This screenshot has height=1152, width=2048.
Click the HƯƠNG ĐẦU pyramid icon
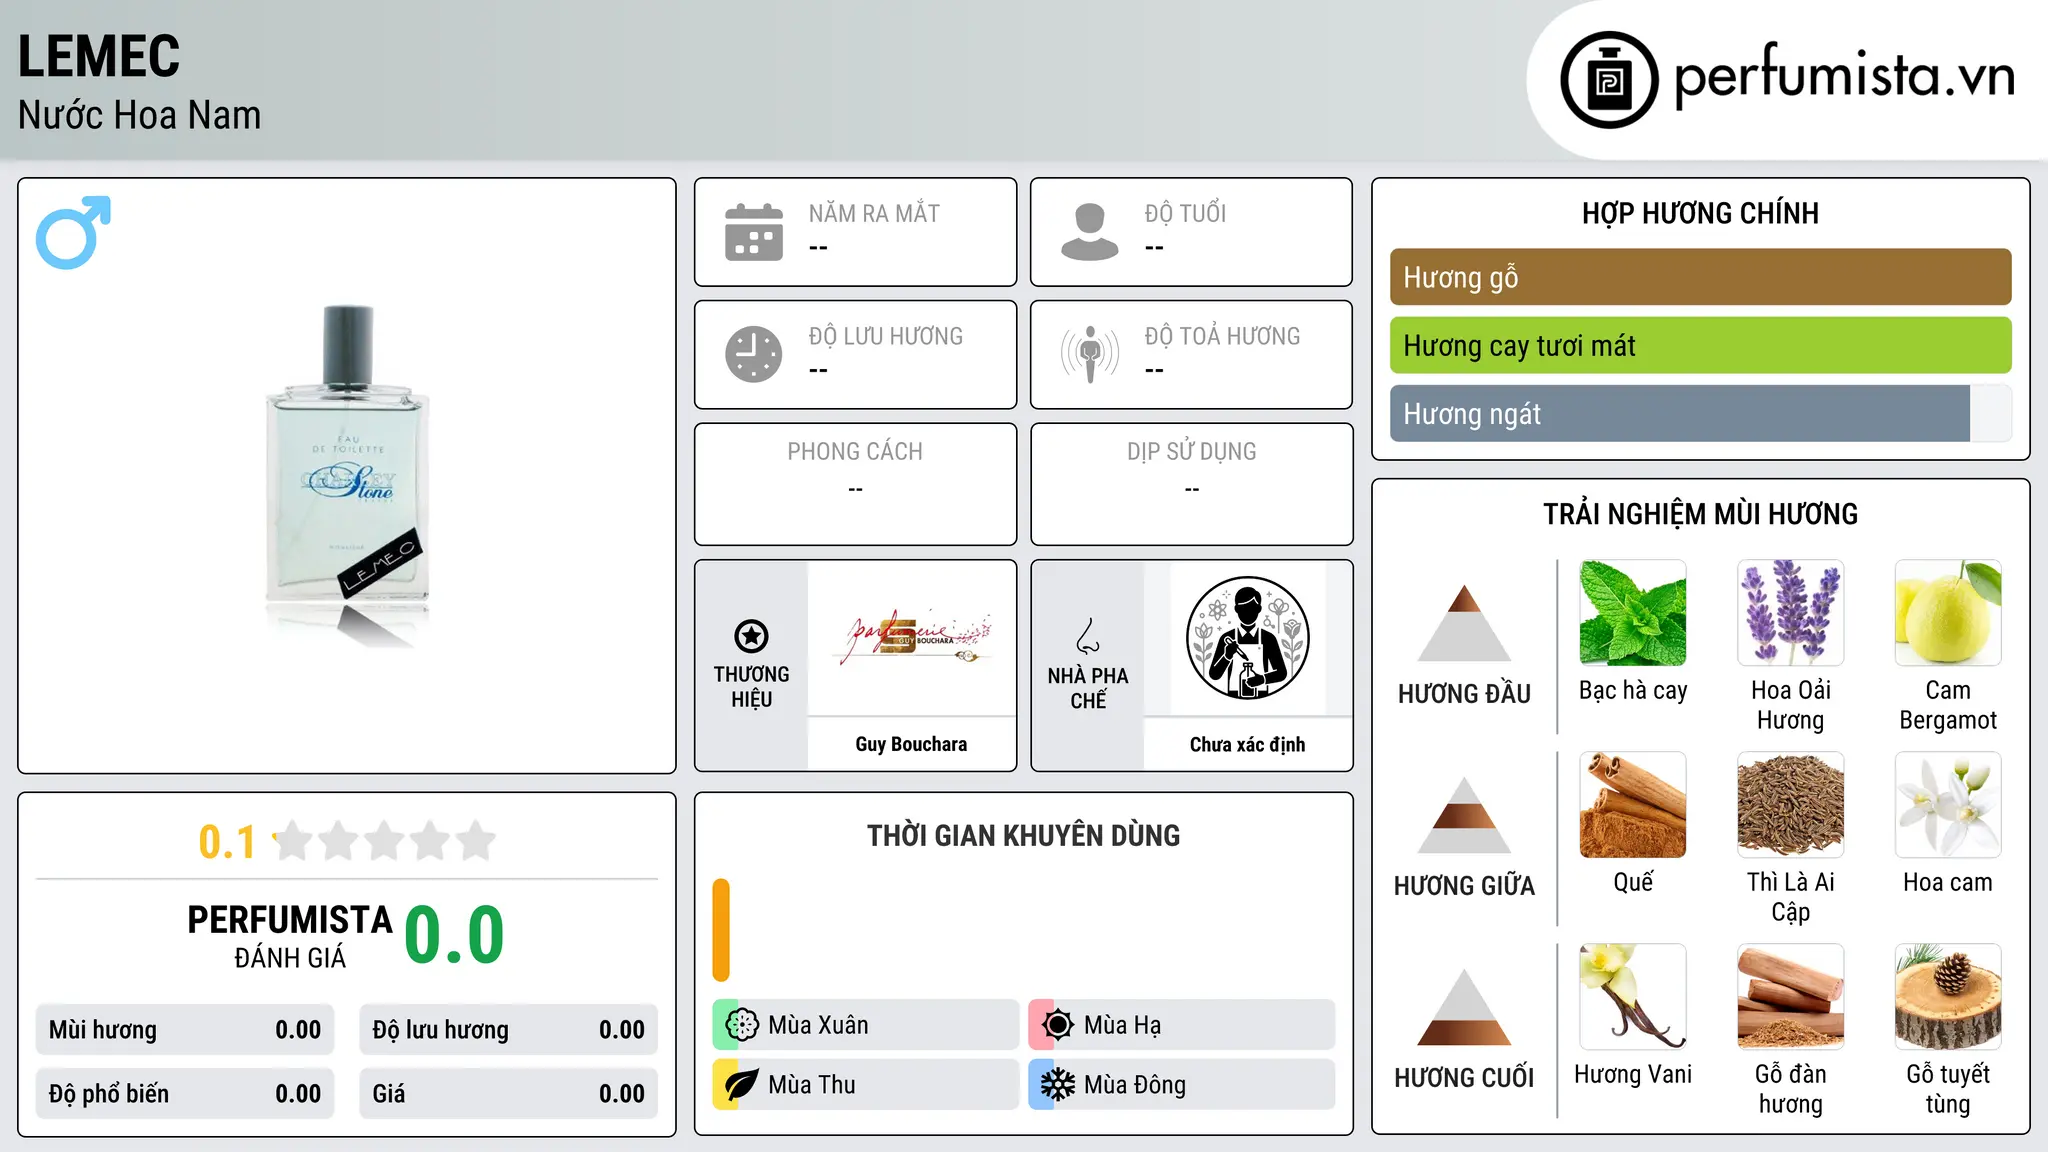pyautogui.click(x=1464, y=623)
